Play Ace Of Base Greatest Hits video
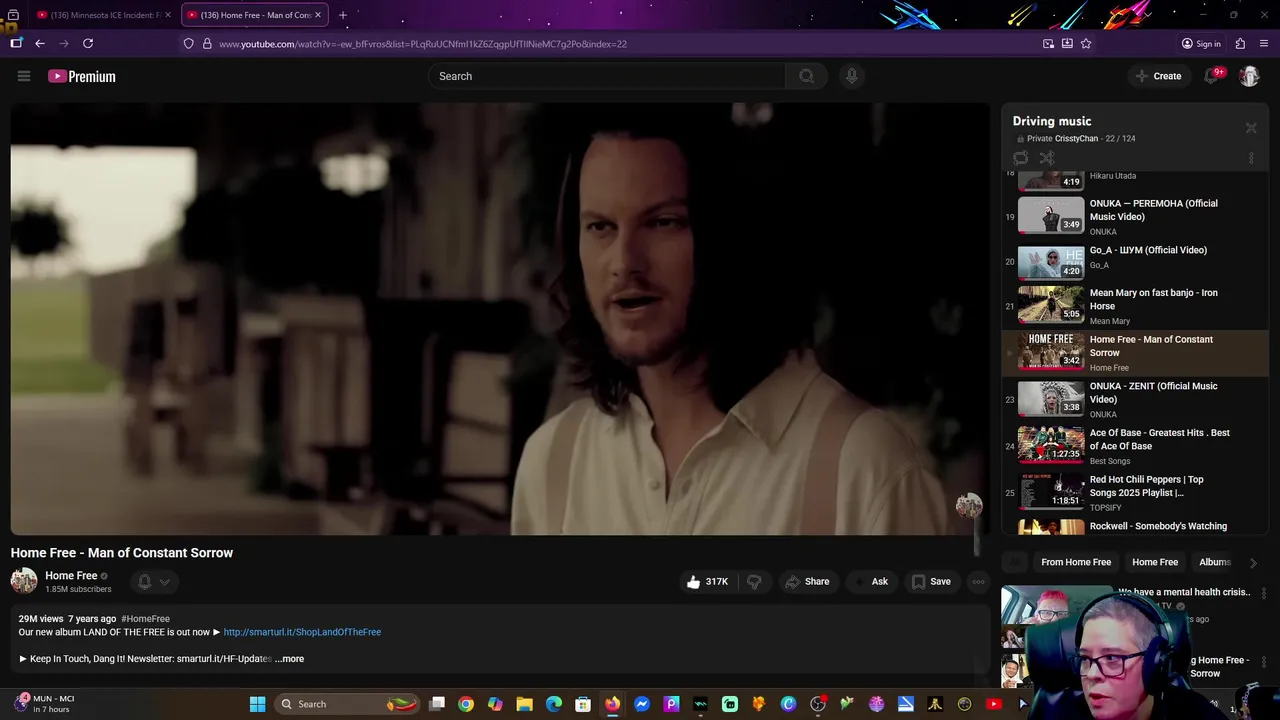The image size is (1280, 720). (x=1135, y=446)
